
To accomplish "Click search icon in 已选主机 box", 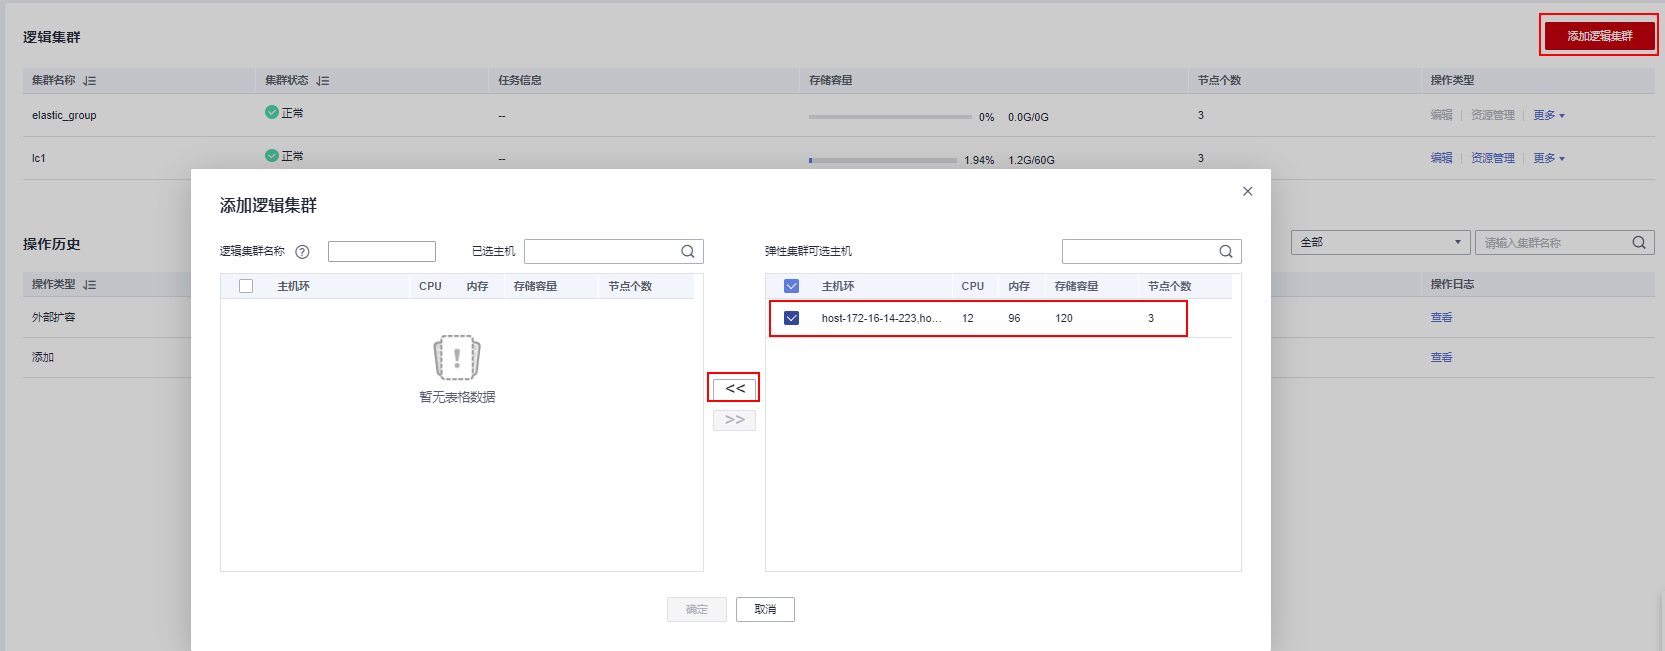I will (x=688, y=252).
